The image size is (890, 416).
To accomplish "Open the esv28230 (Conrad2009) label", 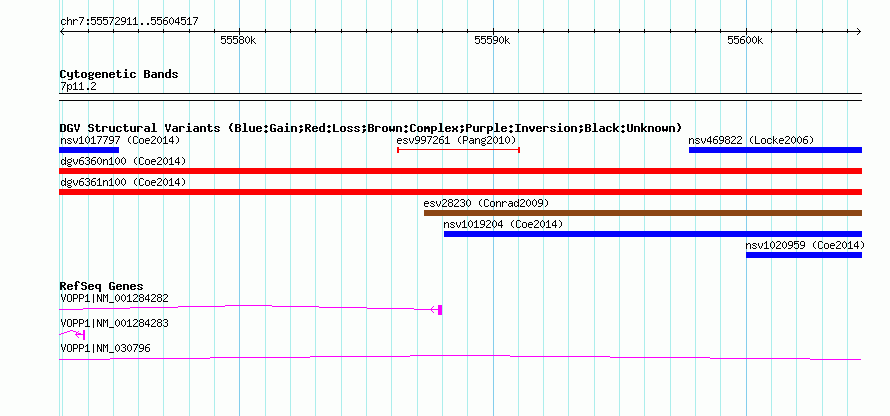I will 486,203.
